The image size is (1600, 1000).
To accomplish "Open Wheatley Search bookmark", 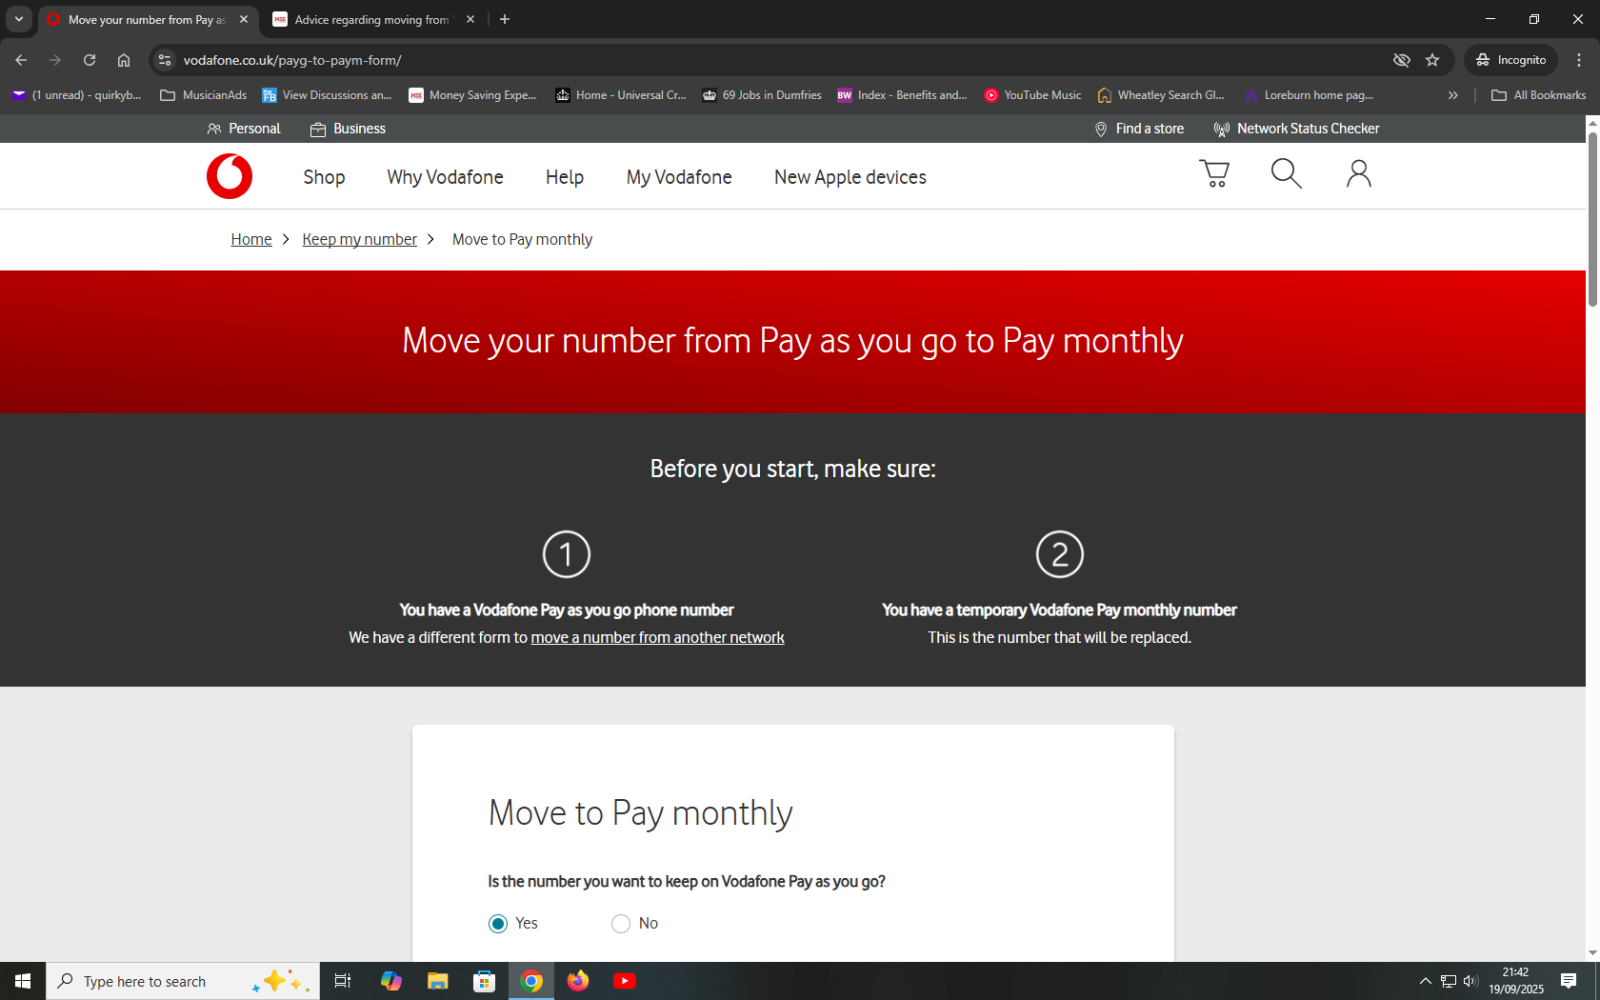I will click(x=1161, y=95).
